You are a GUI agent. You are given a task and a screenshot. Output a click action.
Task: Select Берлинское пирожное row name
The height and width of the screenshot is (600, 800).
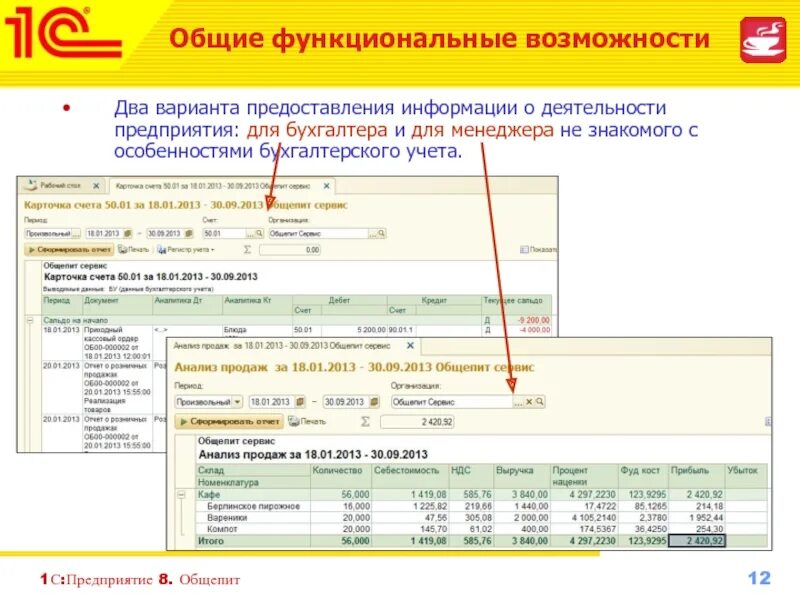254,506
